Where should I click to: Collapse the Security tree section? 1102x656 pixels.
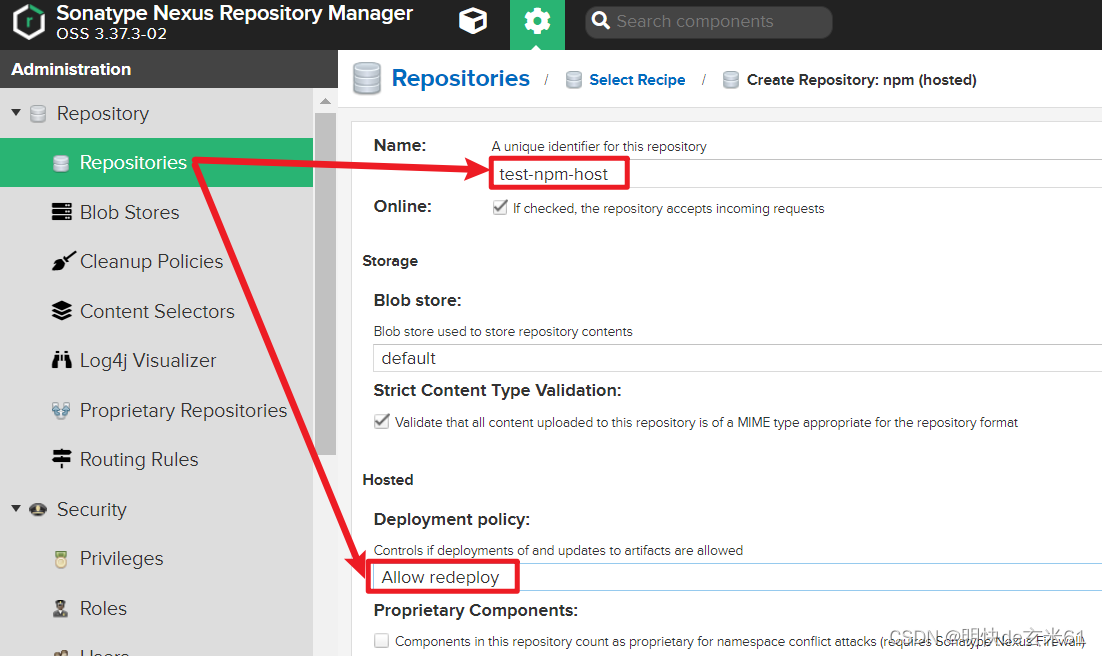(x=16, y=508)
